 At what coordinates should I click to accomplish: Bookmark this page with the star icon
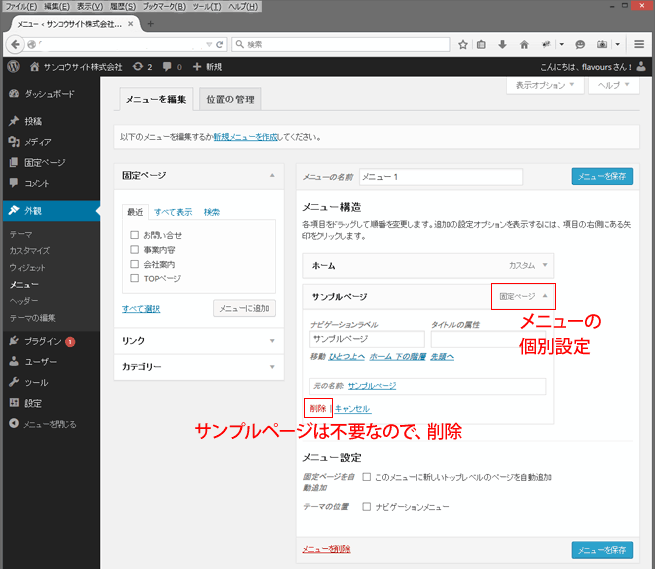pos(462,44)
